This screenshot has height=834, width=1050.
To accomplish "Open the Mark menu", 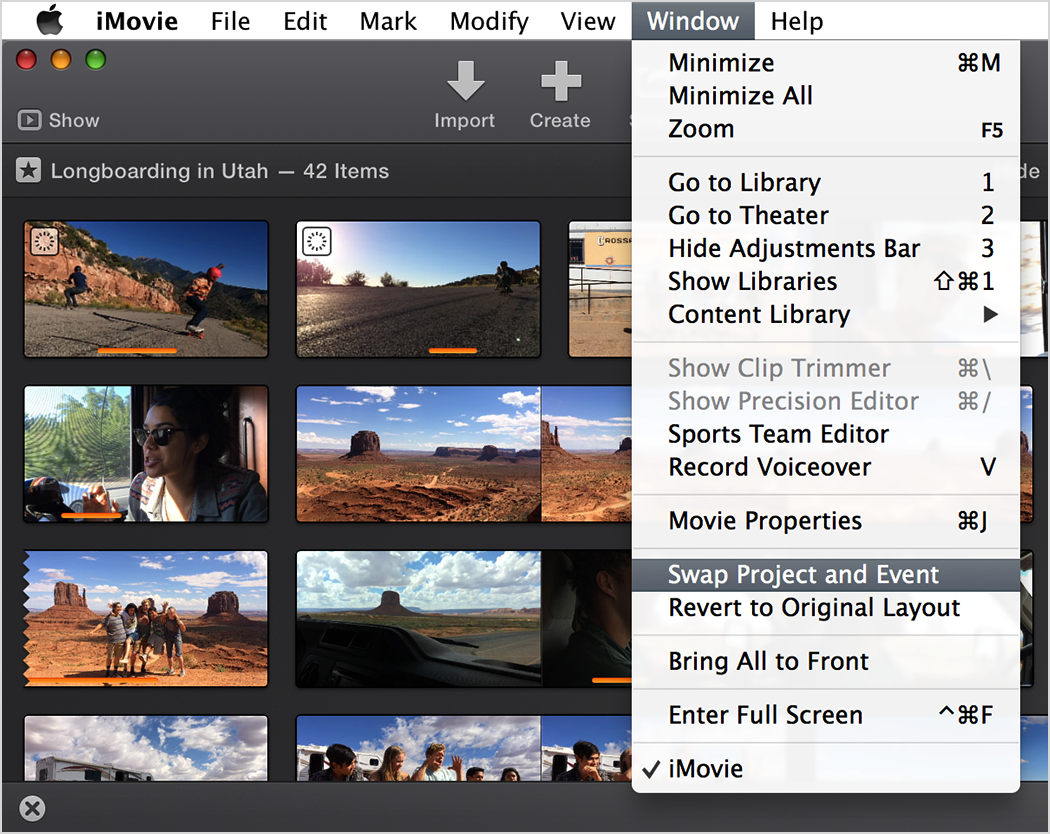I will (x=388, y=21).
